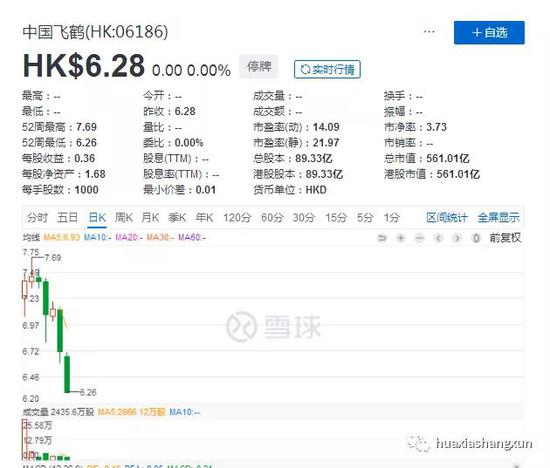Viewport: 550px width, 468px height.
Task: Click the MA20 moving average label
Action: click(129, 238)
